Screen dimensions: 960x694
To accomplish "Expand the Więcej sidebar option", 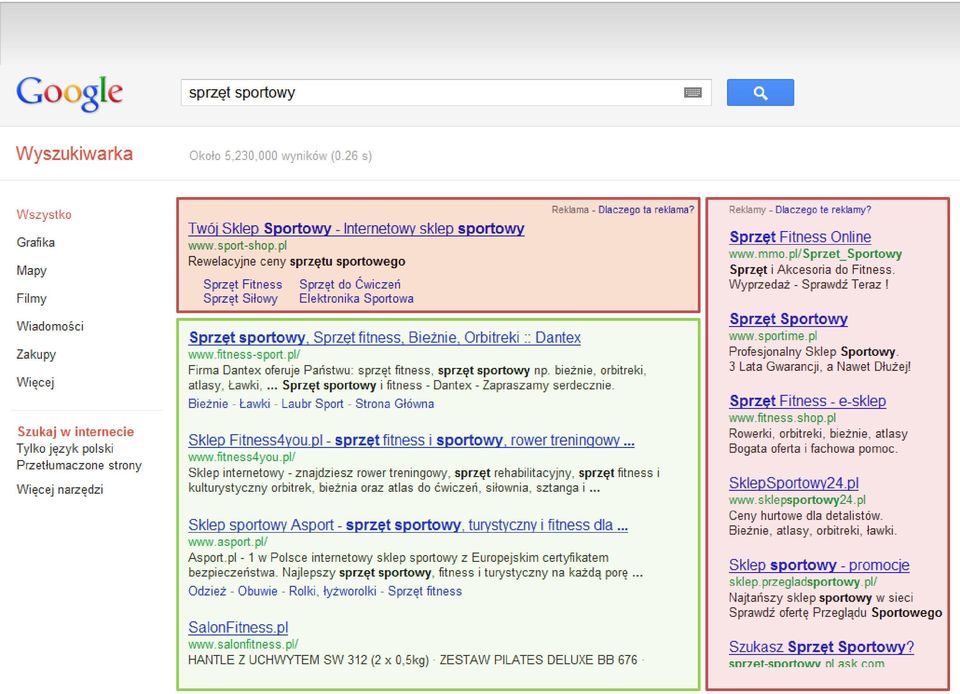I will (36, 382).
